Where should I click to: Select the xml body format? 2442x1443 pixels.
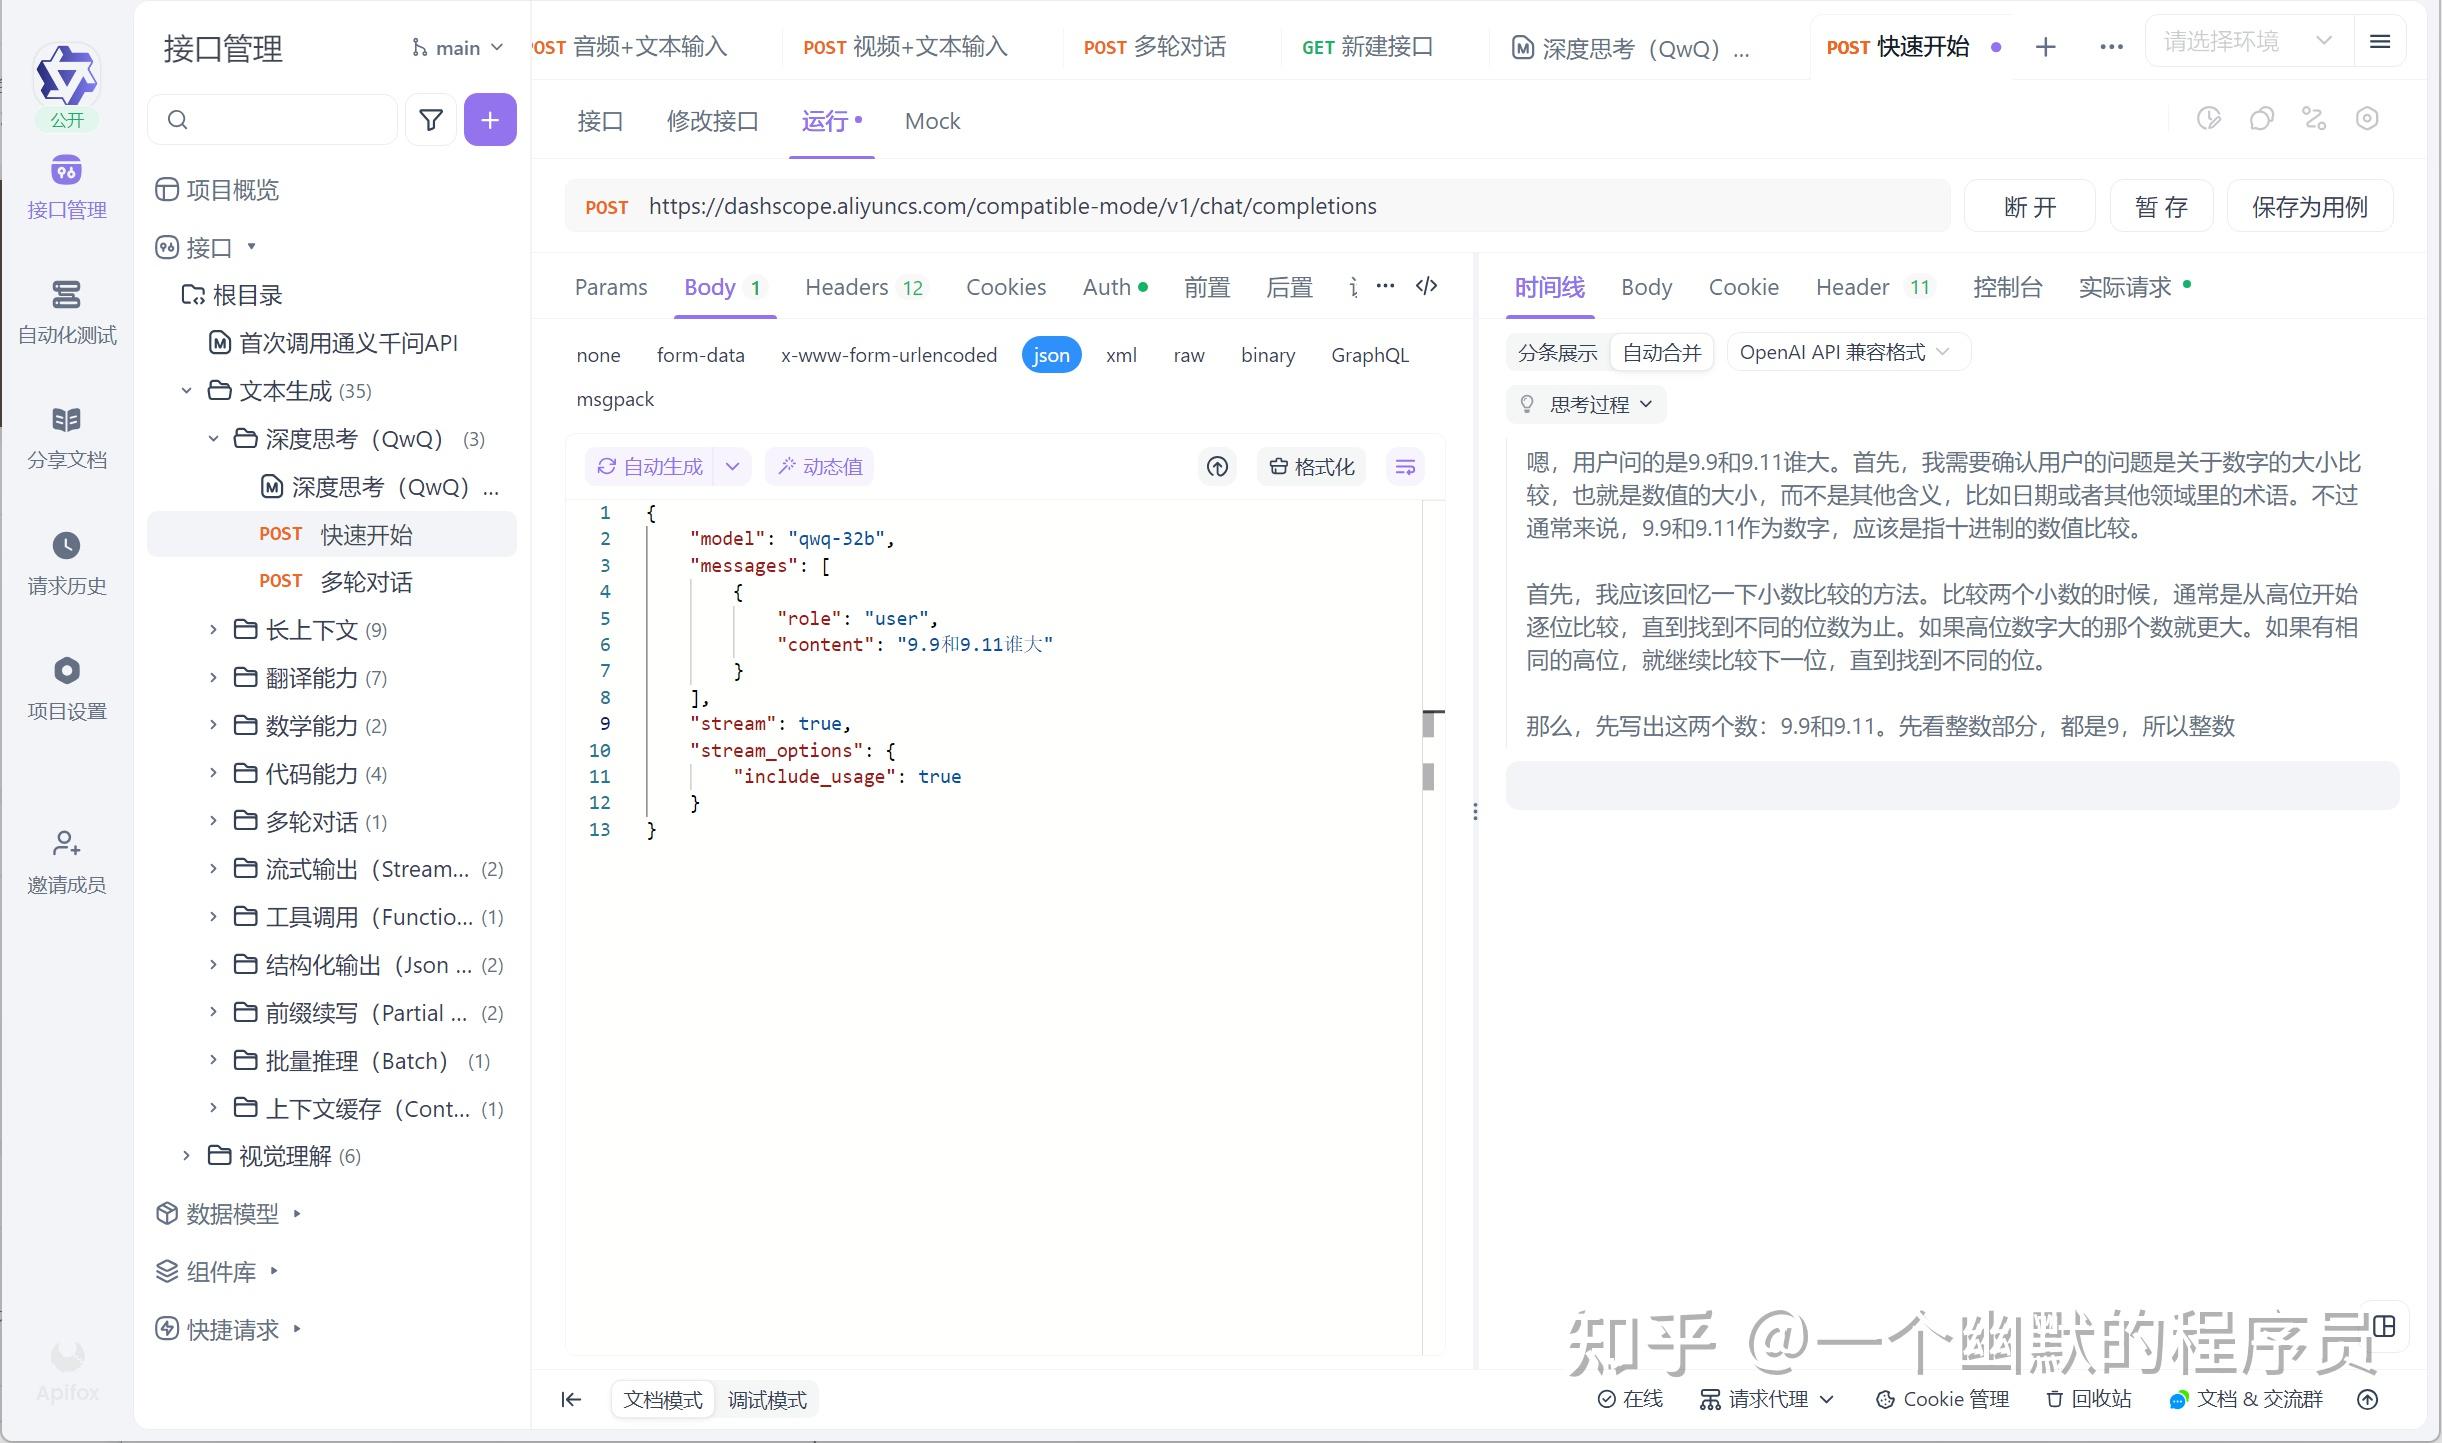coord(1121,355)
